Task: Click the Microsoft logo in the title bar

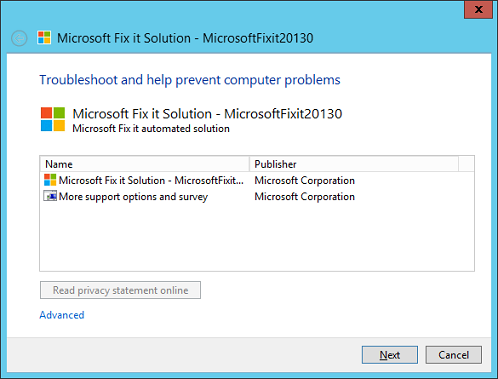Action: pos(44,38)
